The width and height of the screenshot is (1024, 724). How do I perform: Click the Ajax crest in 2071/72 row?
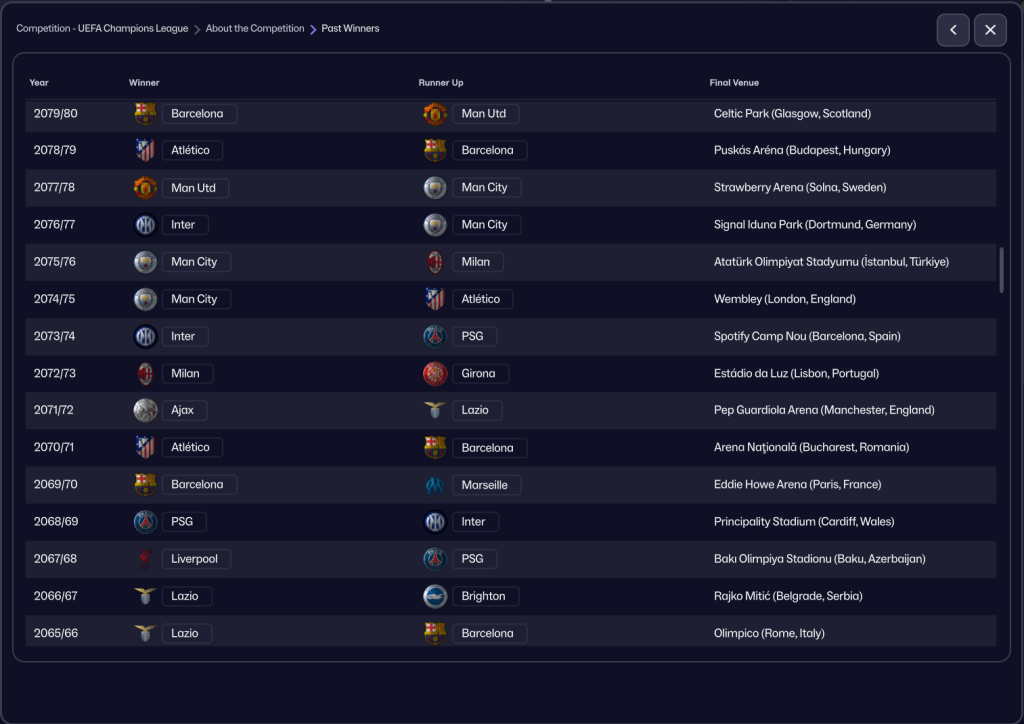coord(146,410)
